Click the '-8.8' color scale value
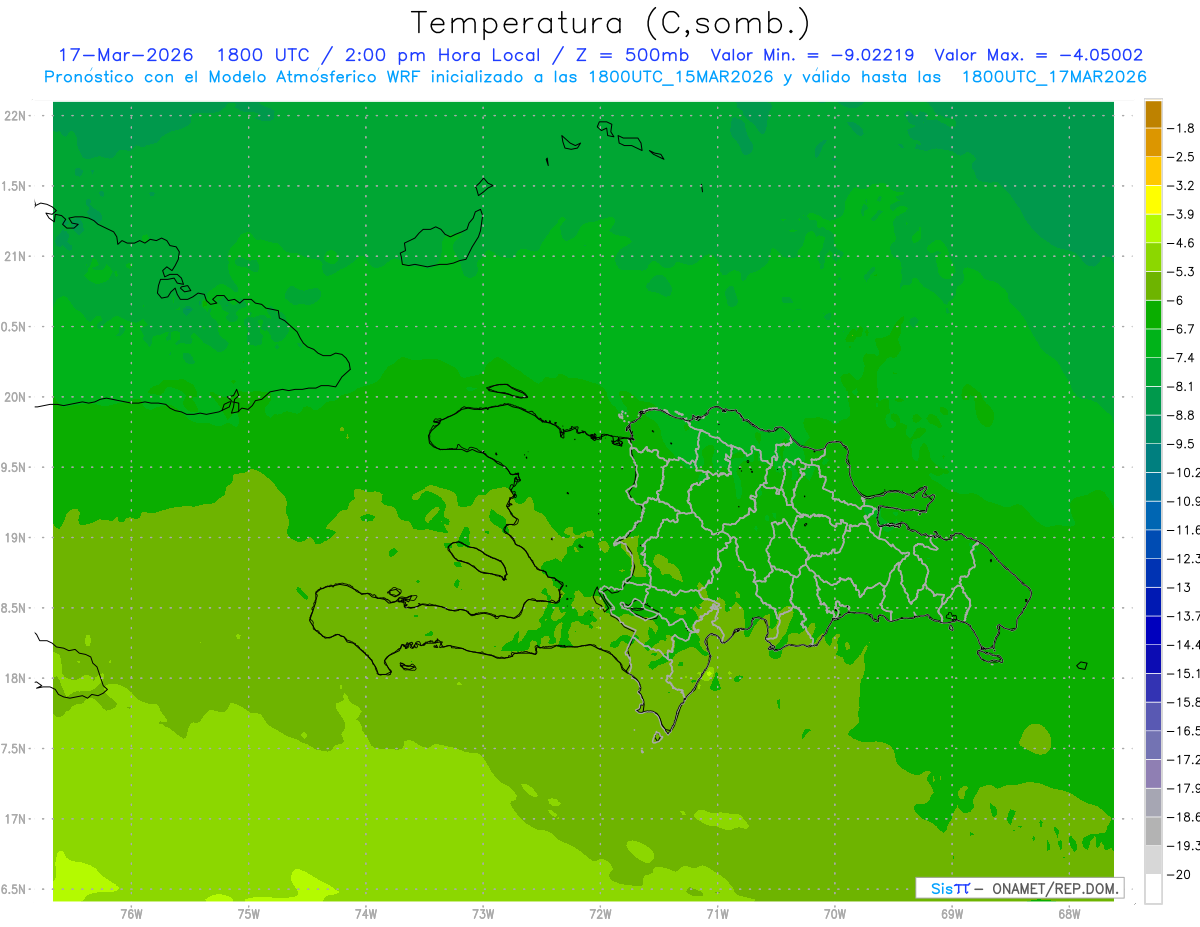Viewport: 1200px width, 927px height. pos(1182,415)
